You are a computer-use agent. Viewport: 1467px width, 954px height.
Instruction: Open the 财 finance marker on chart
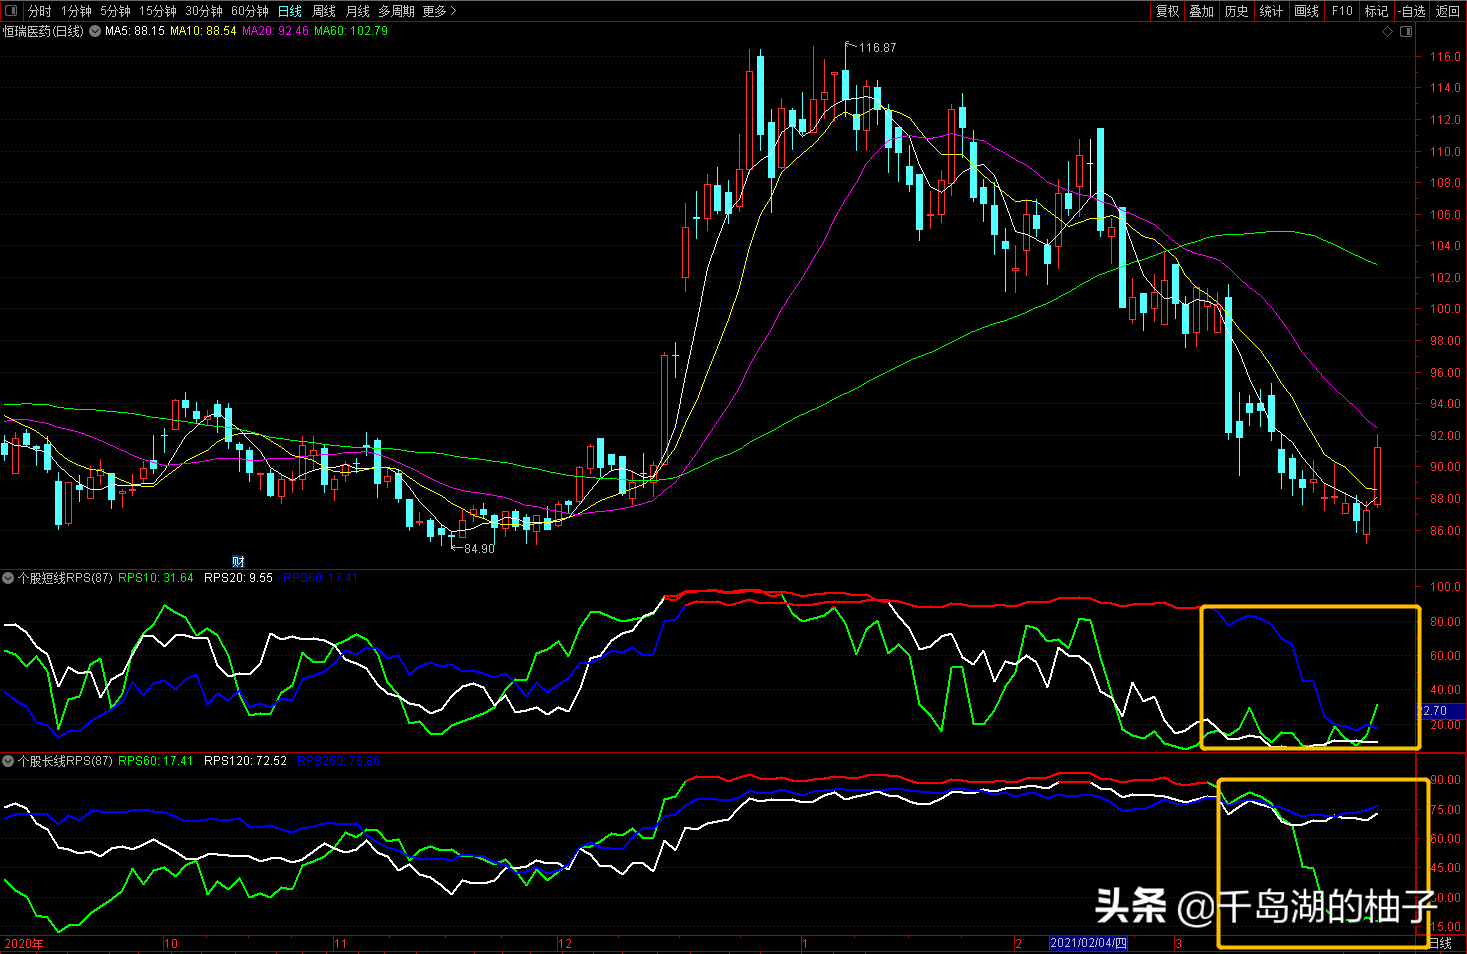tap(238, 562)
